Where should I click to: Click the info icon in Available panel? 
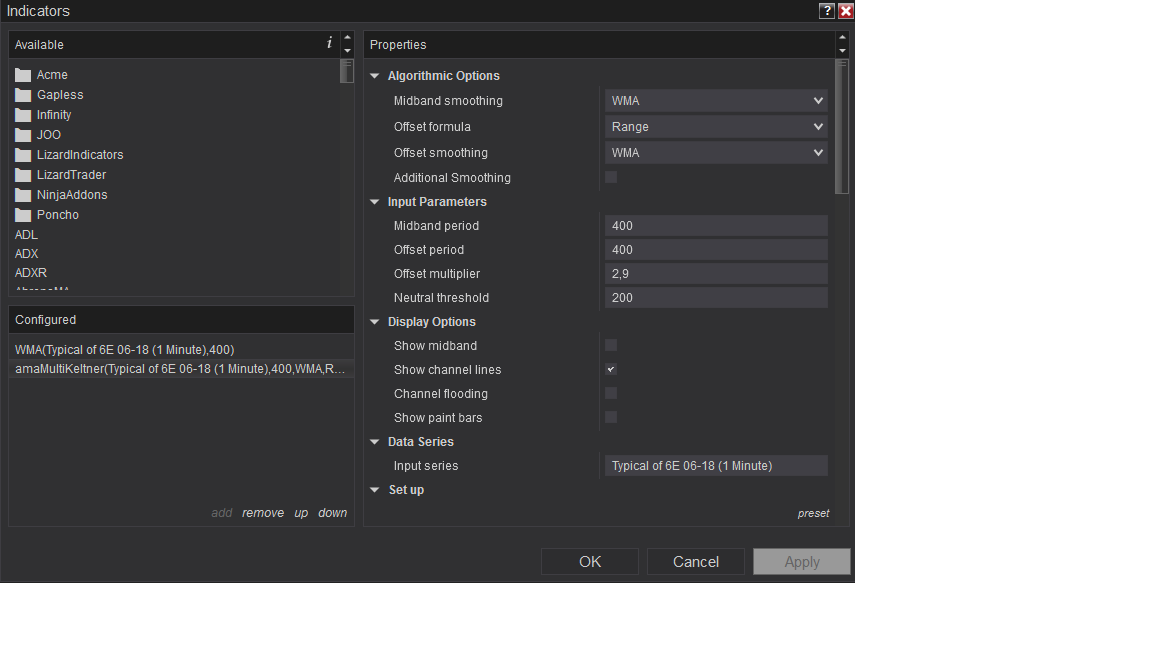(x=329, y=43)
